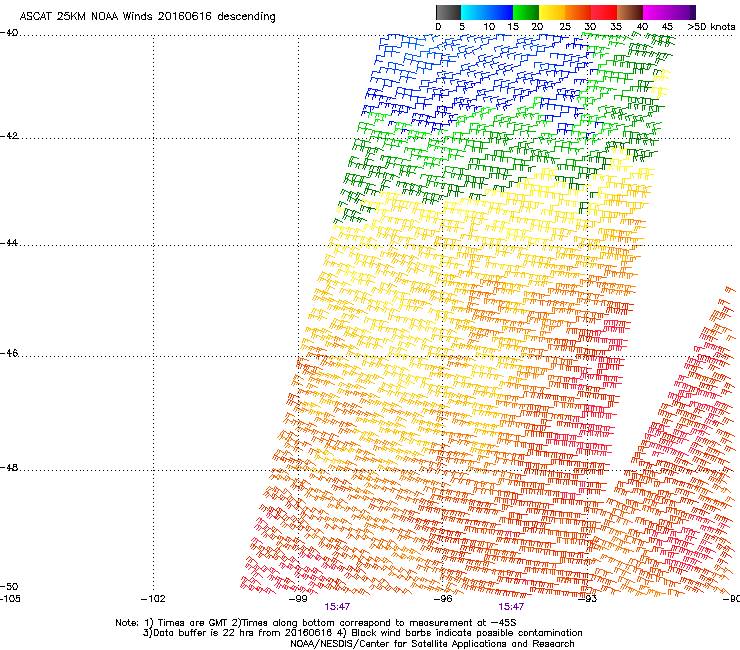Click the -96 longitude axis label
The width and height of the screenshot is (740, 650).
(443, 599)
